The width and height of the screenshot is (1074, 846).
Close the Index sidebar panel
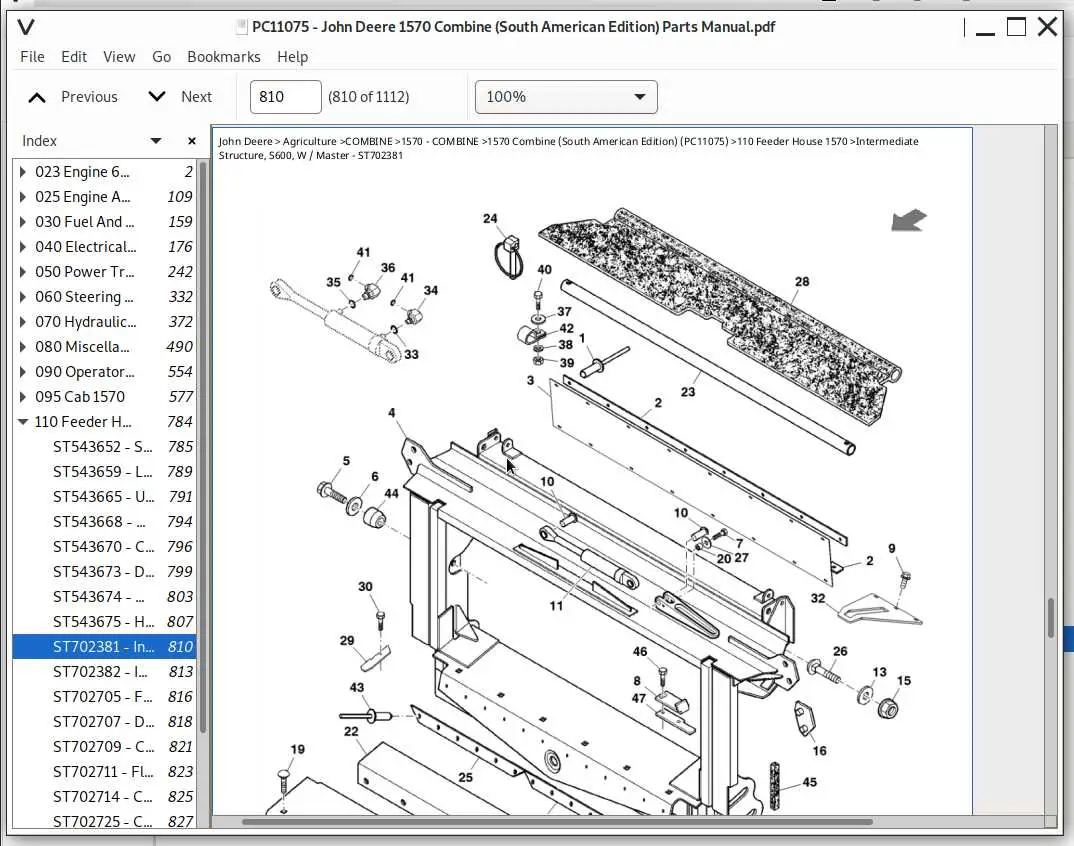(x=192, y=140)
